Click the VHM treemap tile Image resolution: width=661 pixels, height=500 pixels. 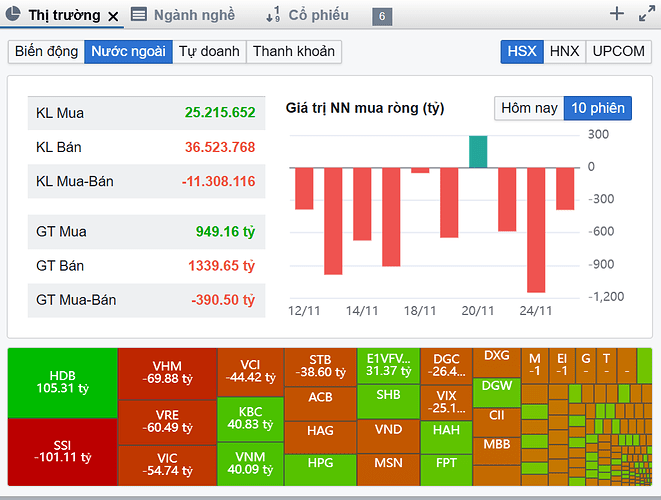[167, 374]
